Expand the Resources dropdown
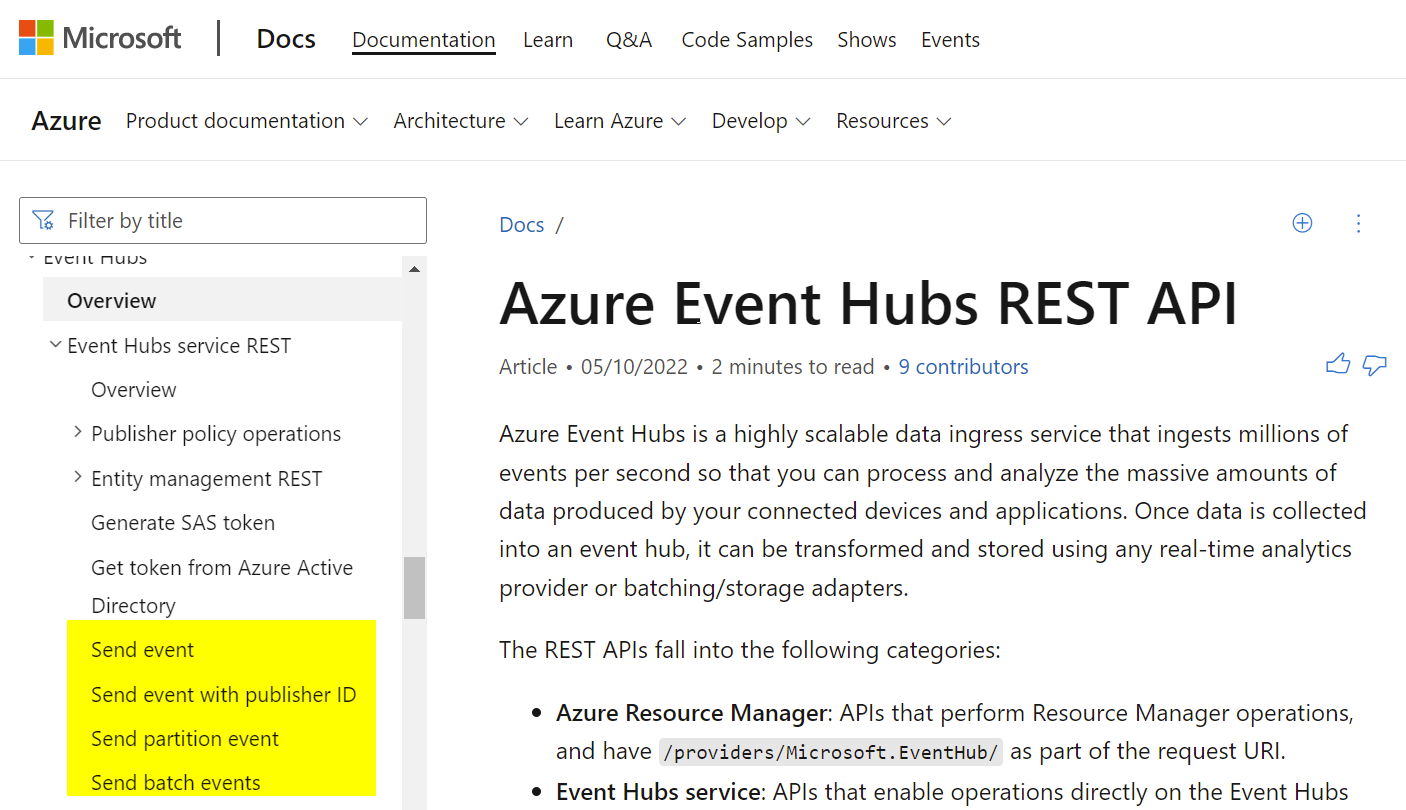This screenshot has width=1406, height=810. [x=894, y=121]
